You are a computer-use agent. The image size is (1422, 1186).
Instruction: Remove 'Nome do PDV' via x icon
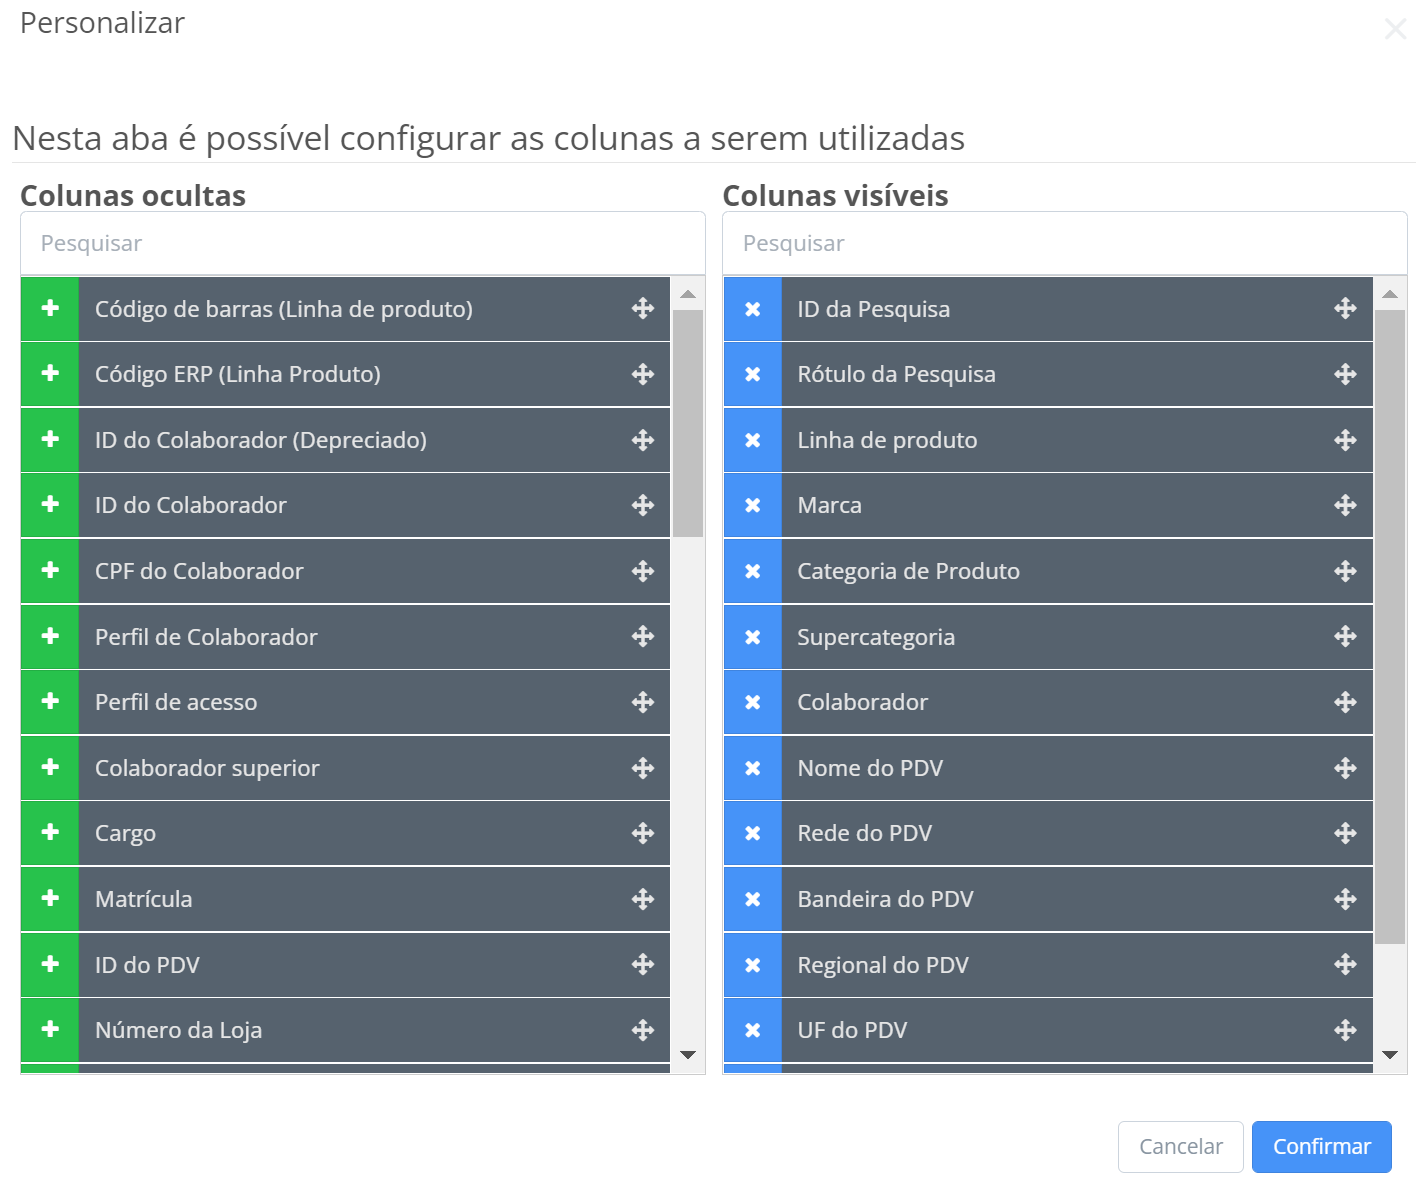[x=753, y=768]
